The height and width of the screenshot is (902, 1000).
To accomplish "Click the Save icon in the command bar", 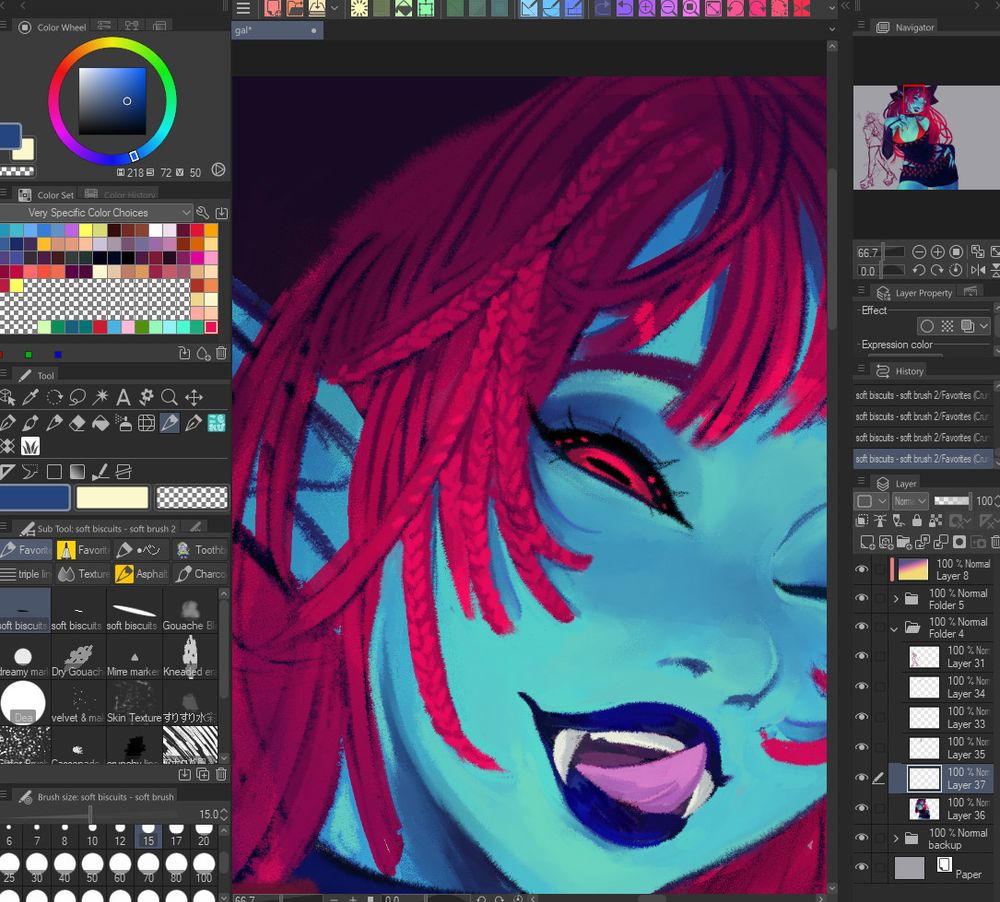I will click(x=317, y=8).
